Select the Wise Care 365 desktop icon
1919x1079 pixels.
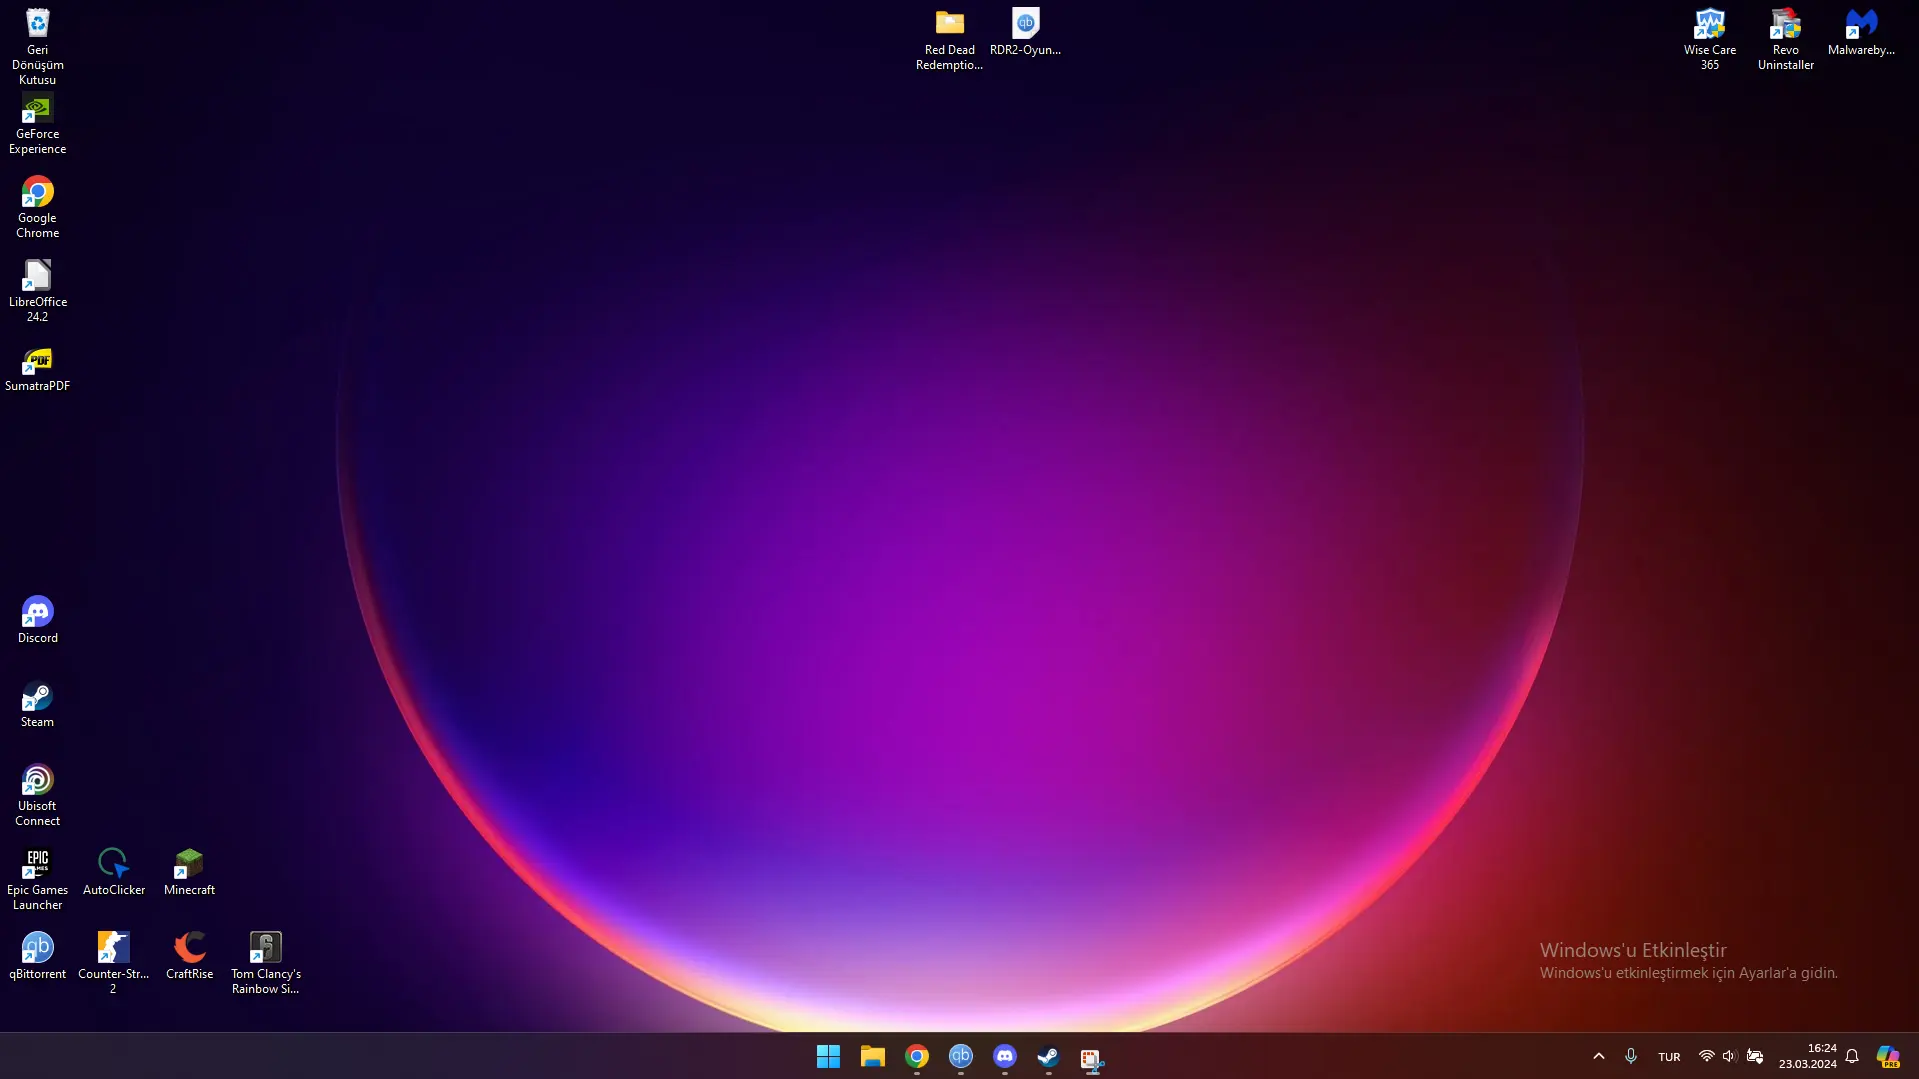1709,39
